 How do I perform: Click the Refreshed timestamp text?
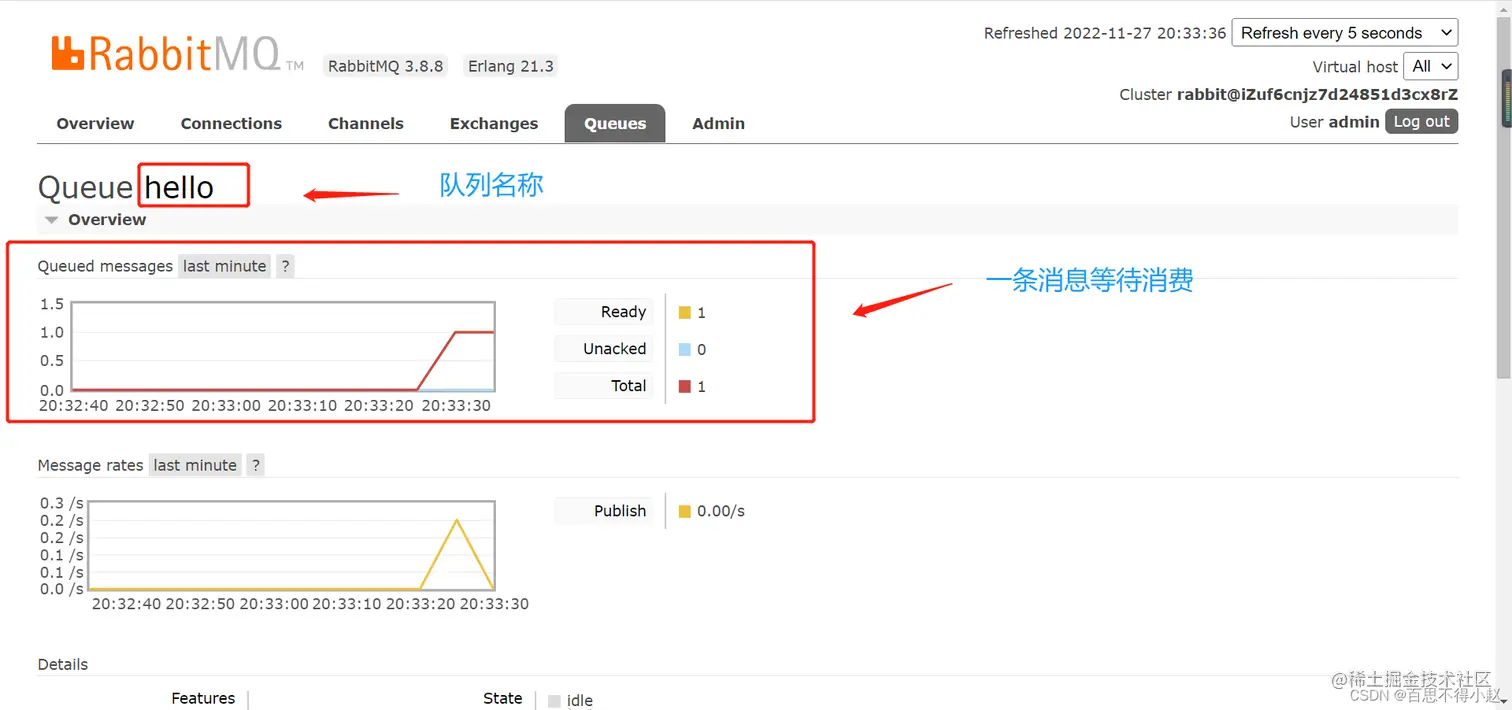point(1105,33)
